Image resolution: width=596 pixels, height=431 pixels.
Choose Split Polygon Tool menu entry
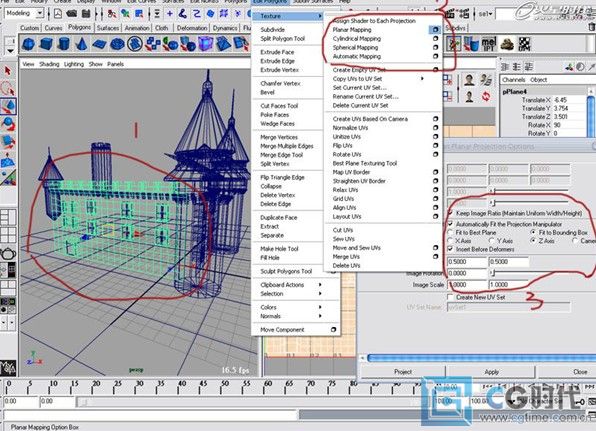pyautogui.click(x=282, y=39)
